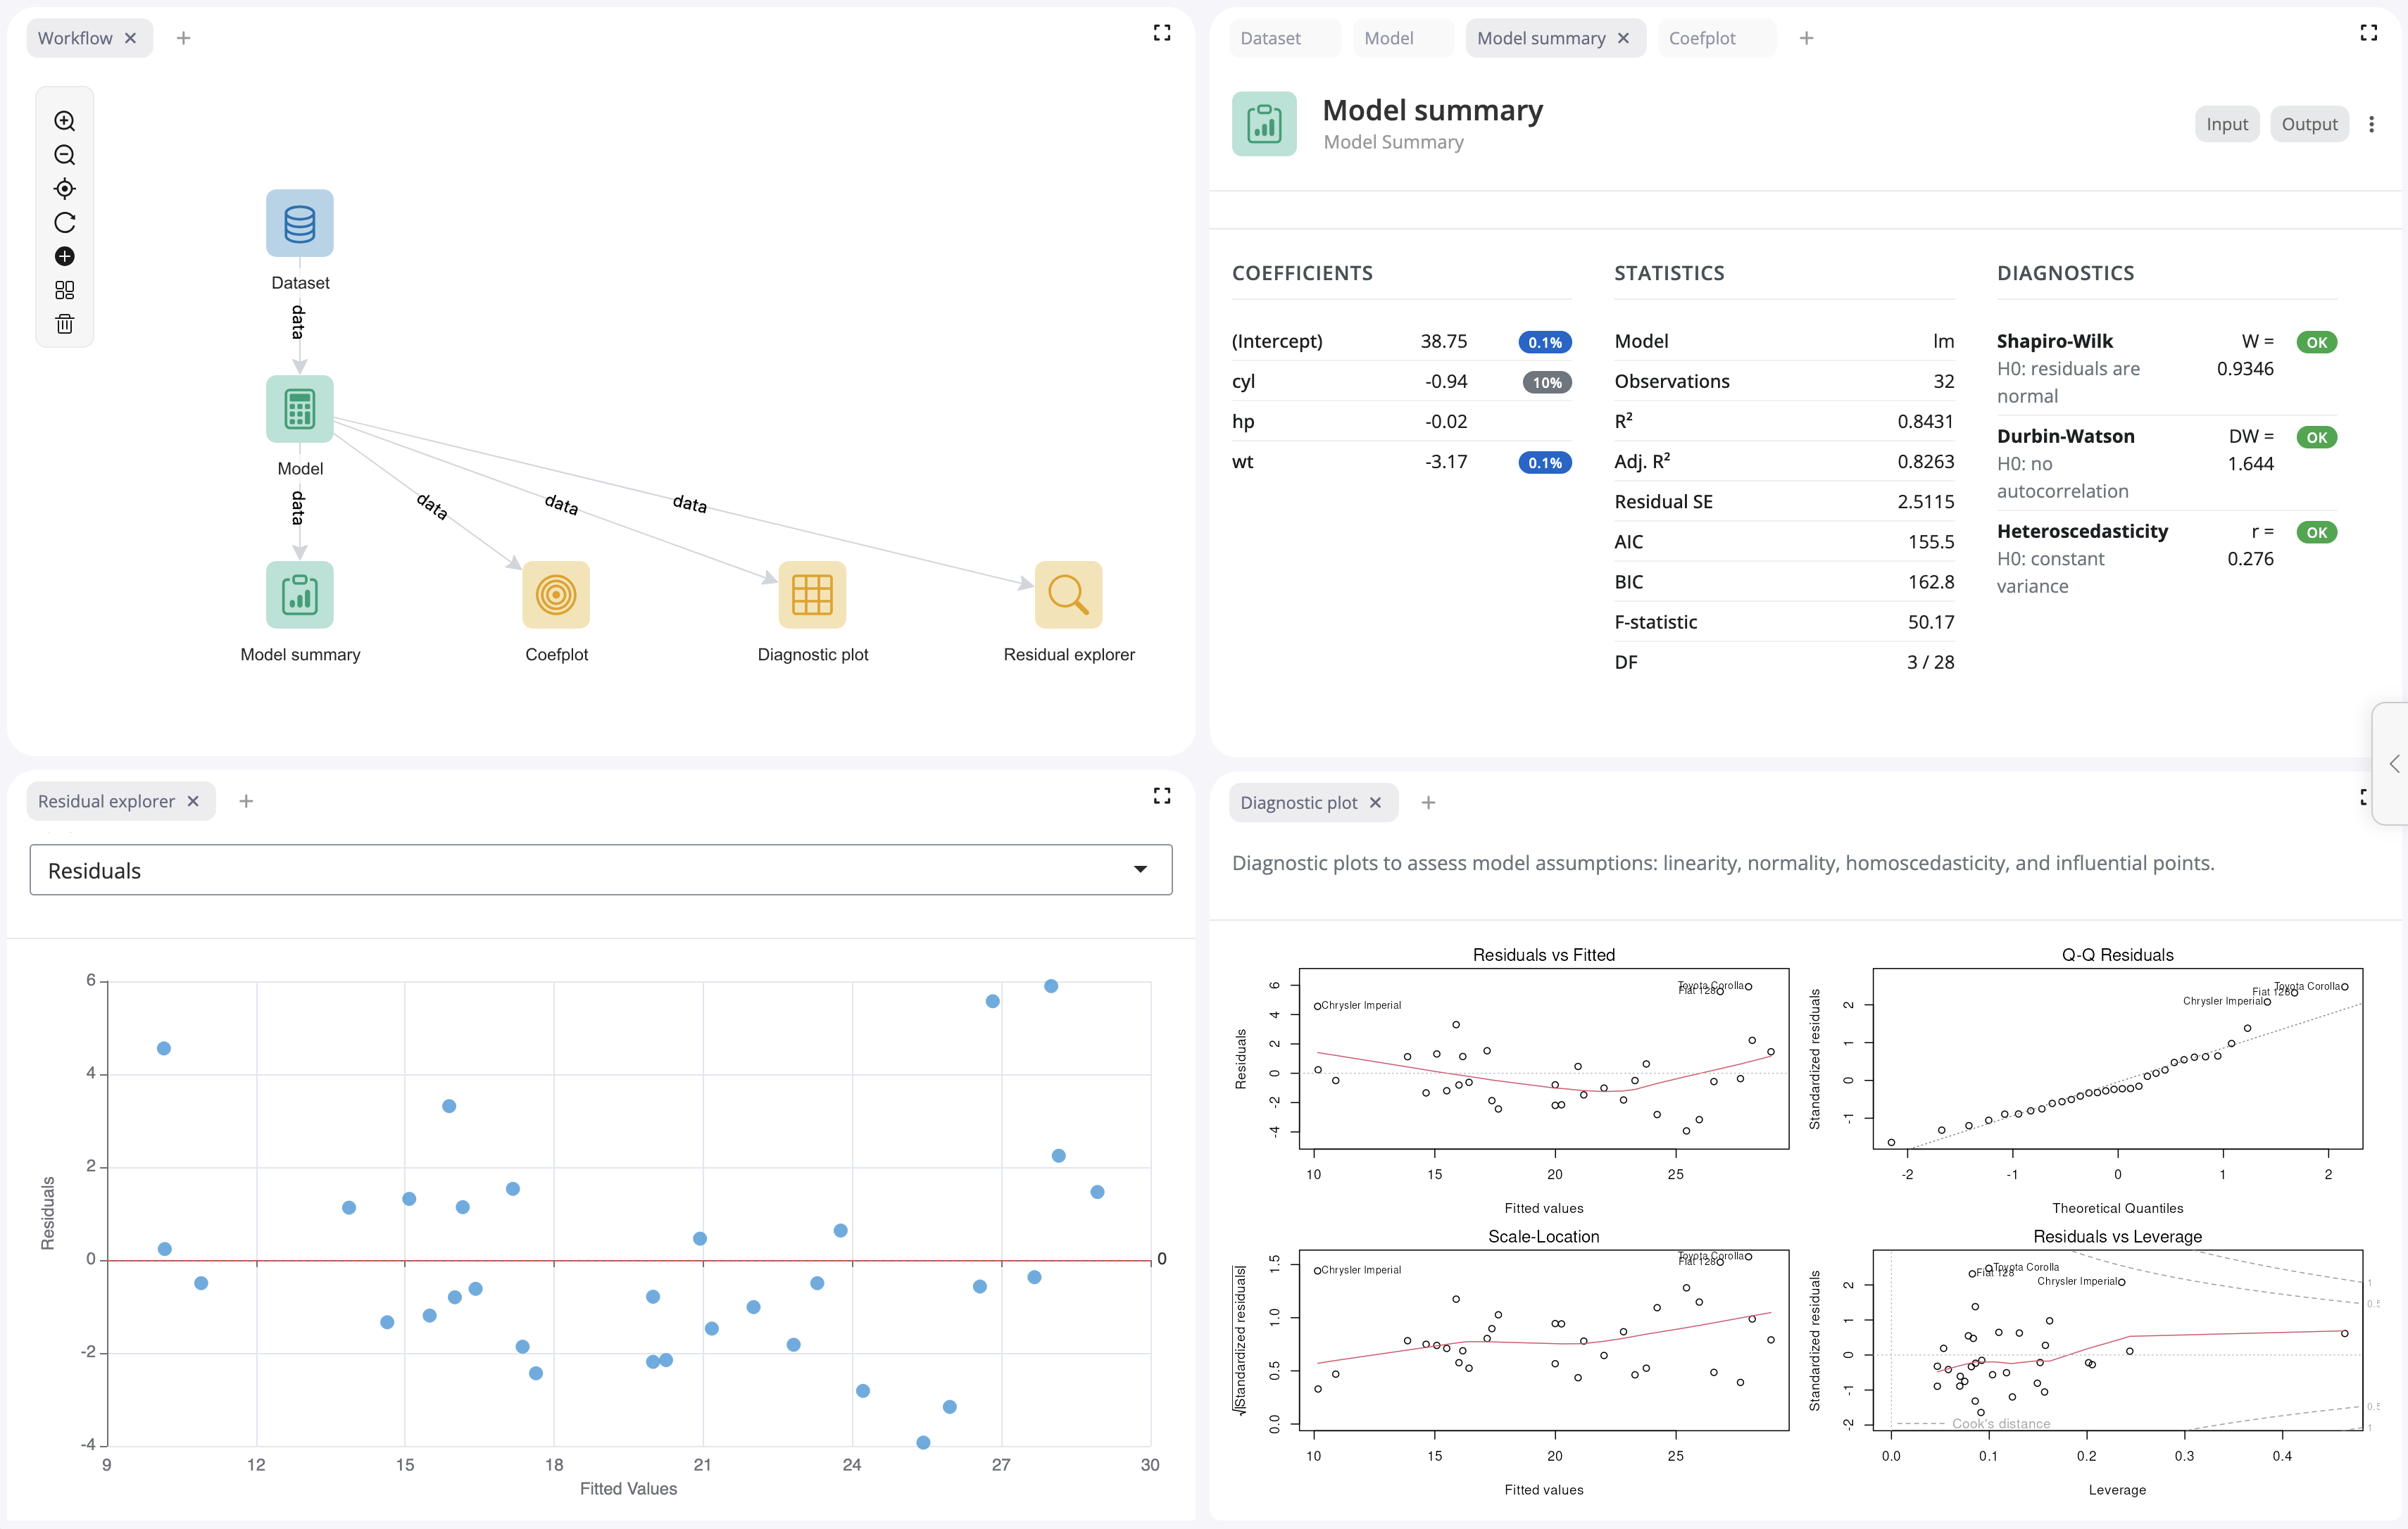This screenshot has width=2408, height=1529.
Task: Refresh the workflow layout
Action: point(64,222)
